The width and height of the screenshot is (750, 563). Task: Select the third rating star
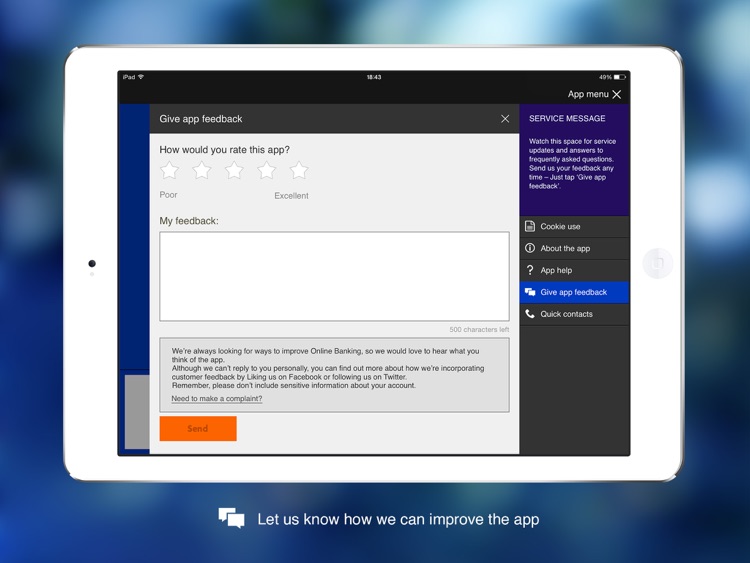234,170
